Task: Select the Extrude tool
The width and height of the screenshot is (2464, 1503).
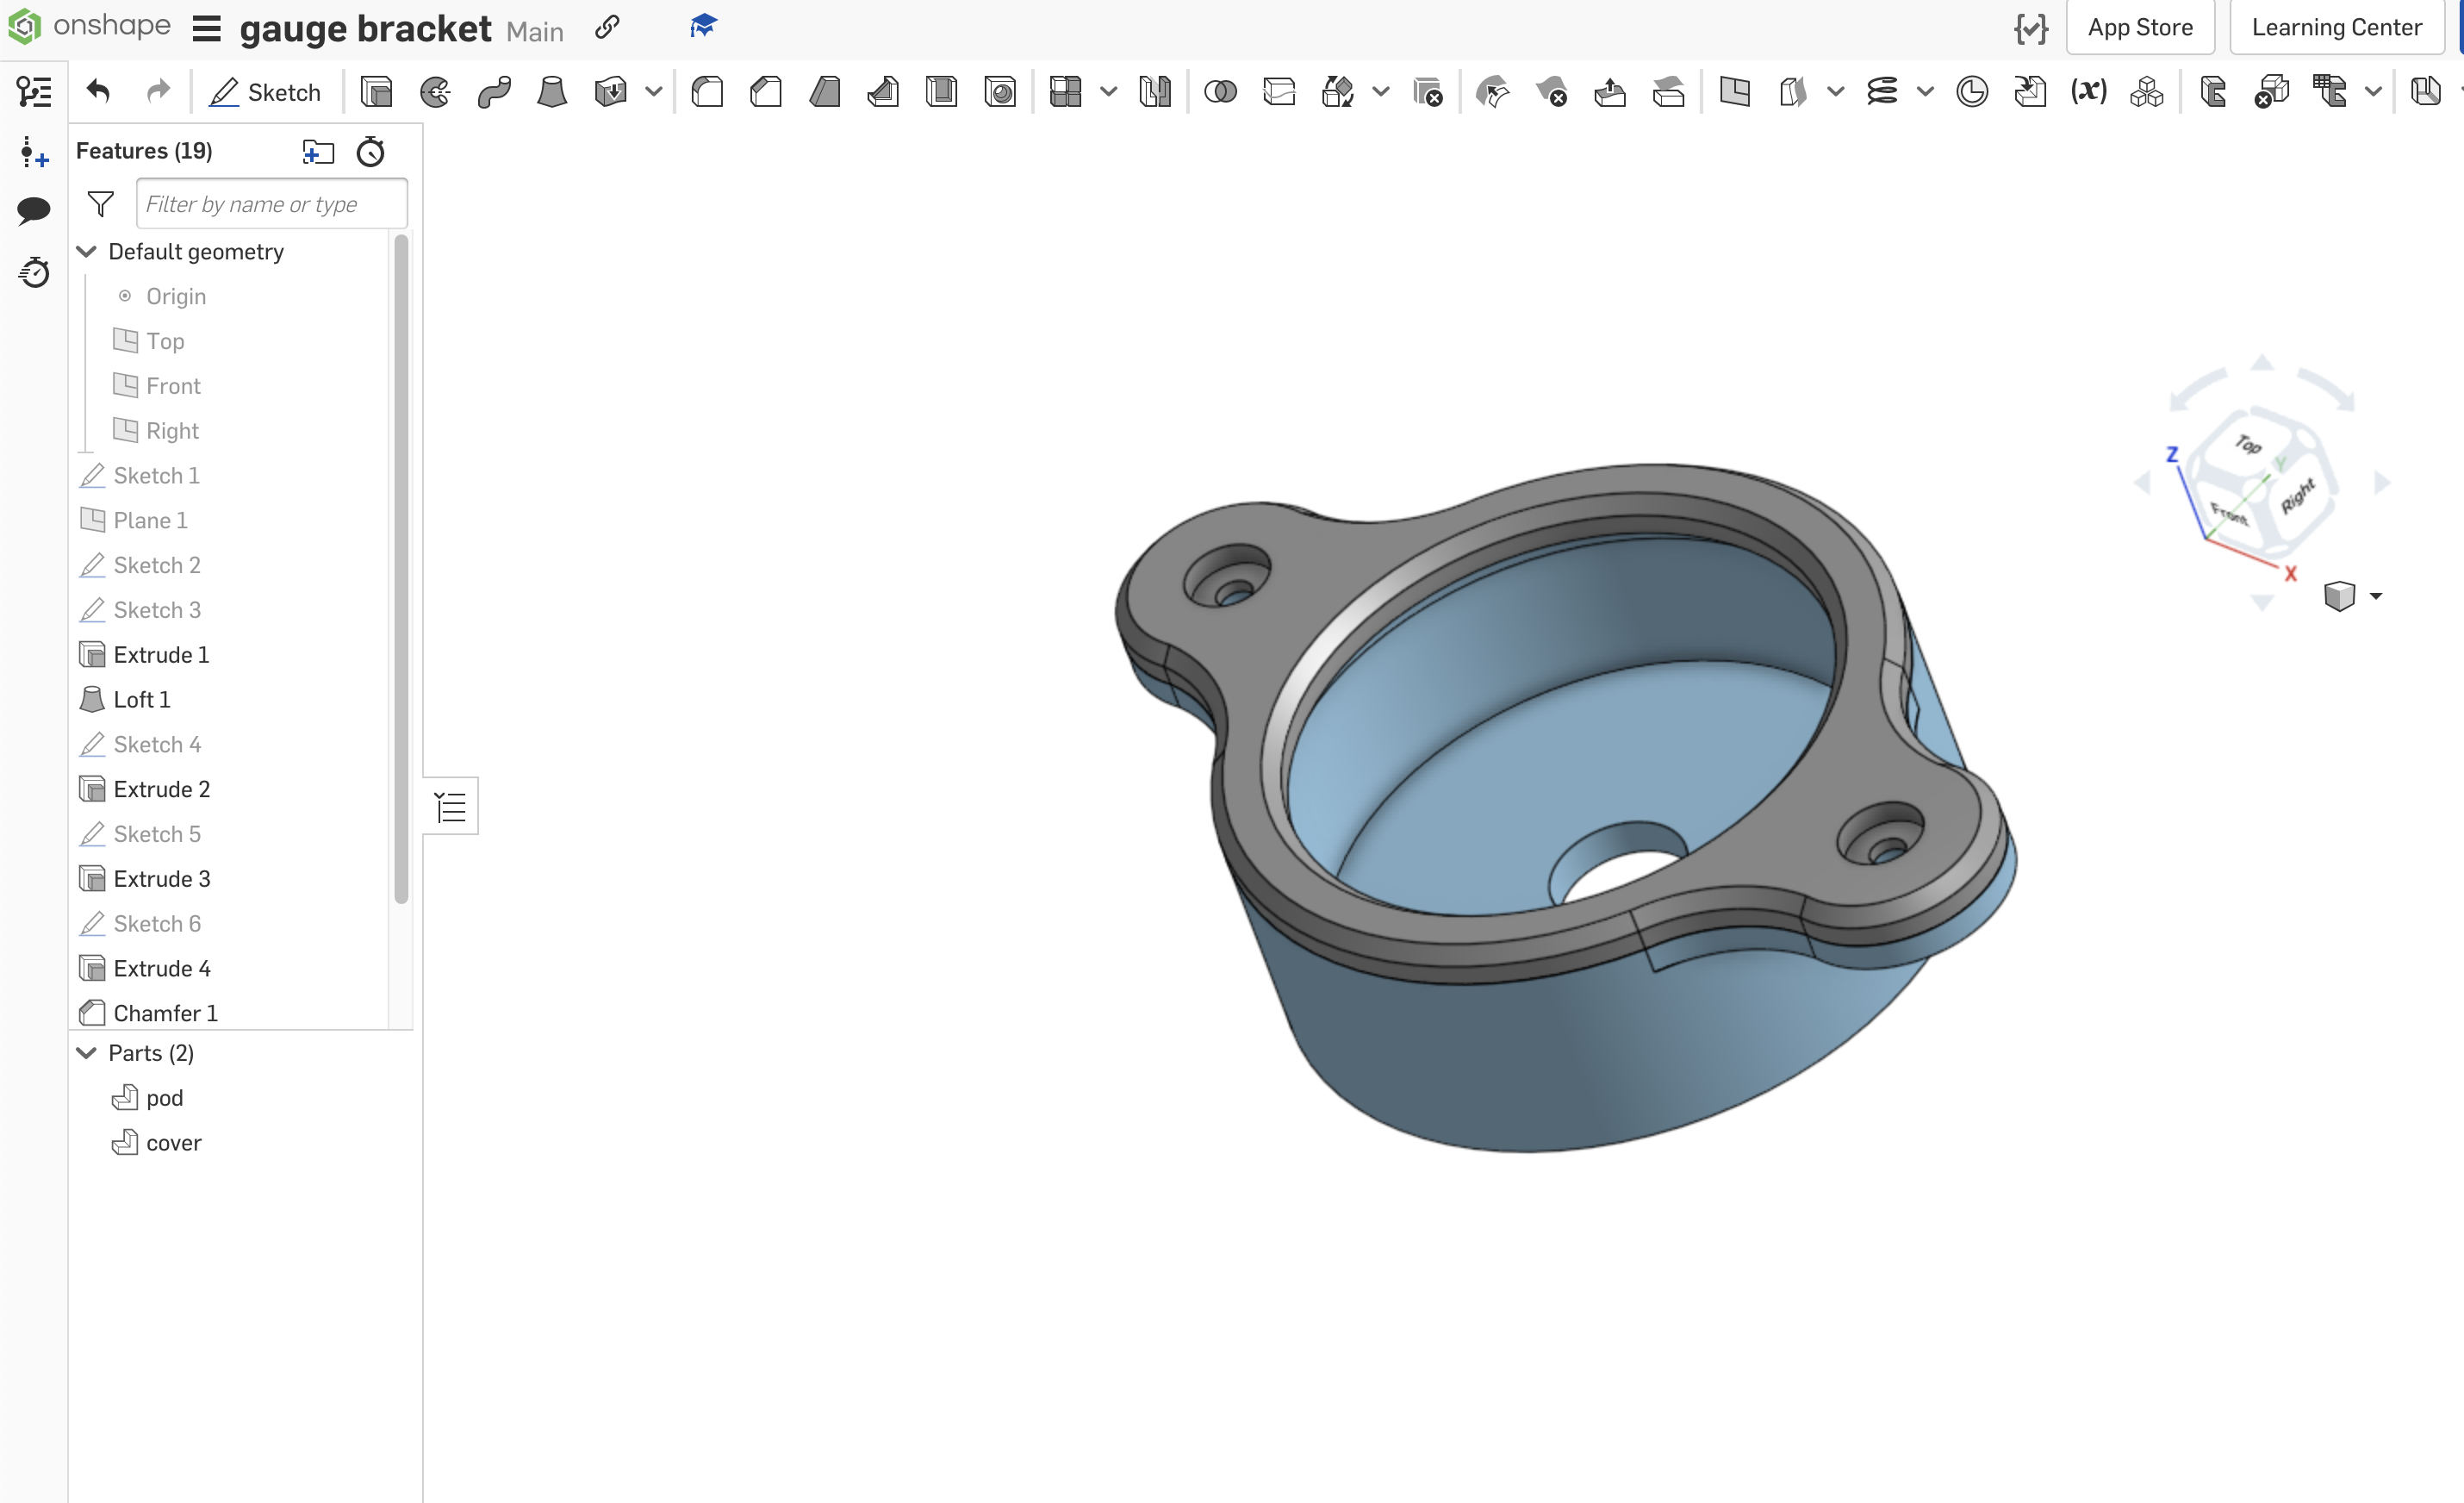Action: [376, 91]
